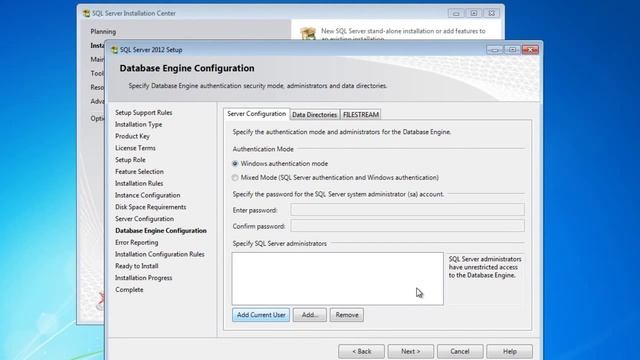640x360 pixels.
Task: Cancel the SQL Server setup
Action: click(x=460, y=351)
